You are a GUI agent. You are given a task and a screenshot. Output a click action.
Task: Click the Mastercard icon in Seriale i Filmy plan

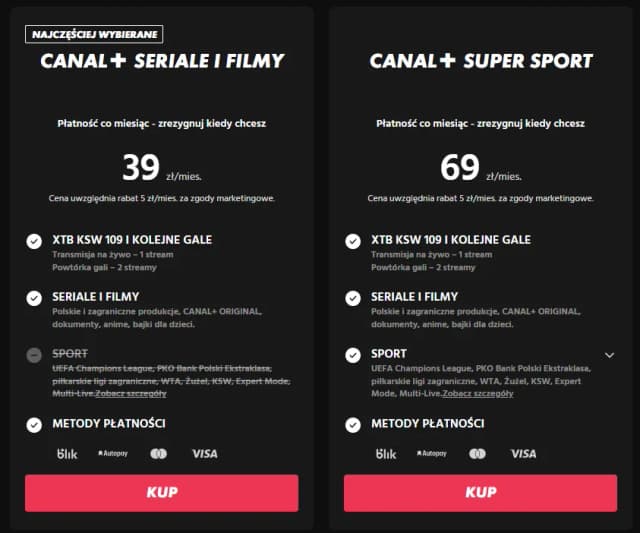pos(158,454)
